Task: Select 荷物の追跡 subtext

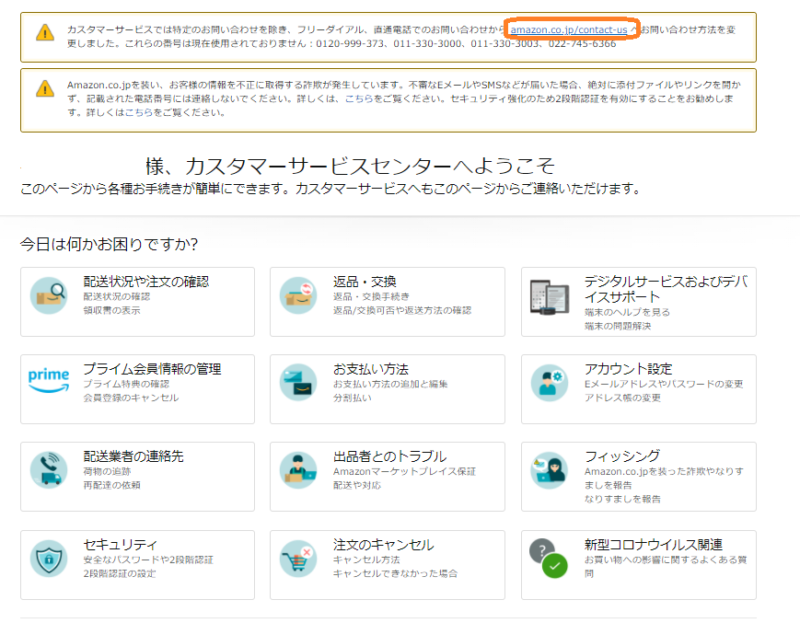Action: tap(107, 471)
